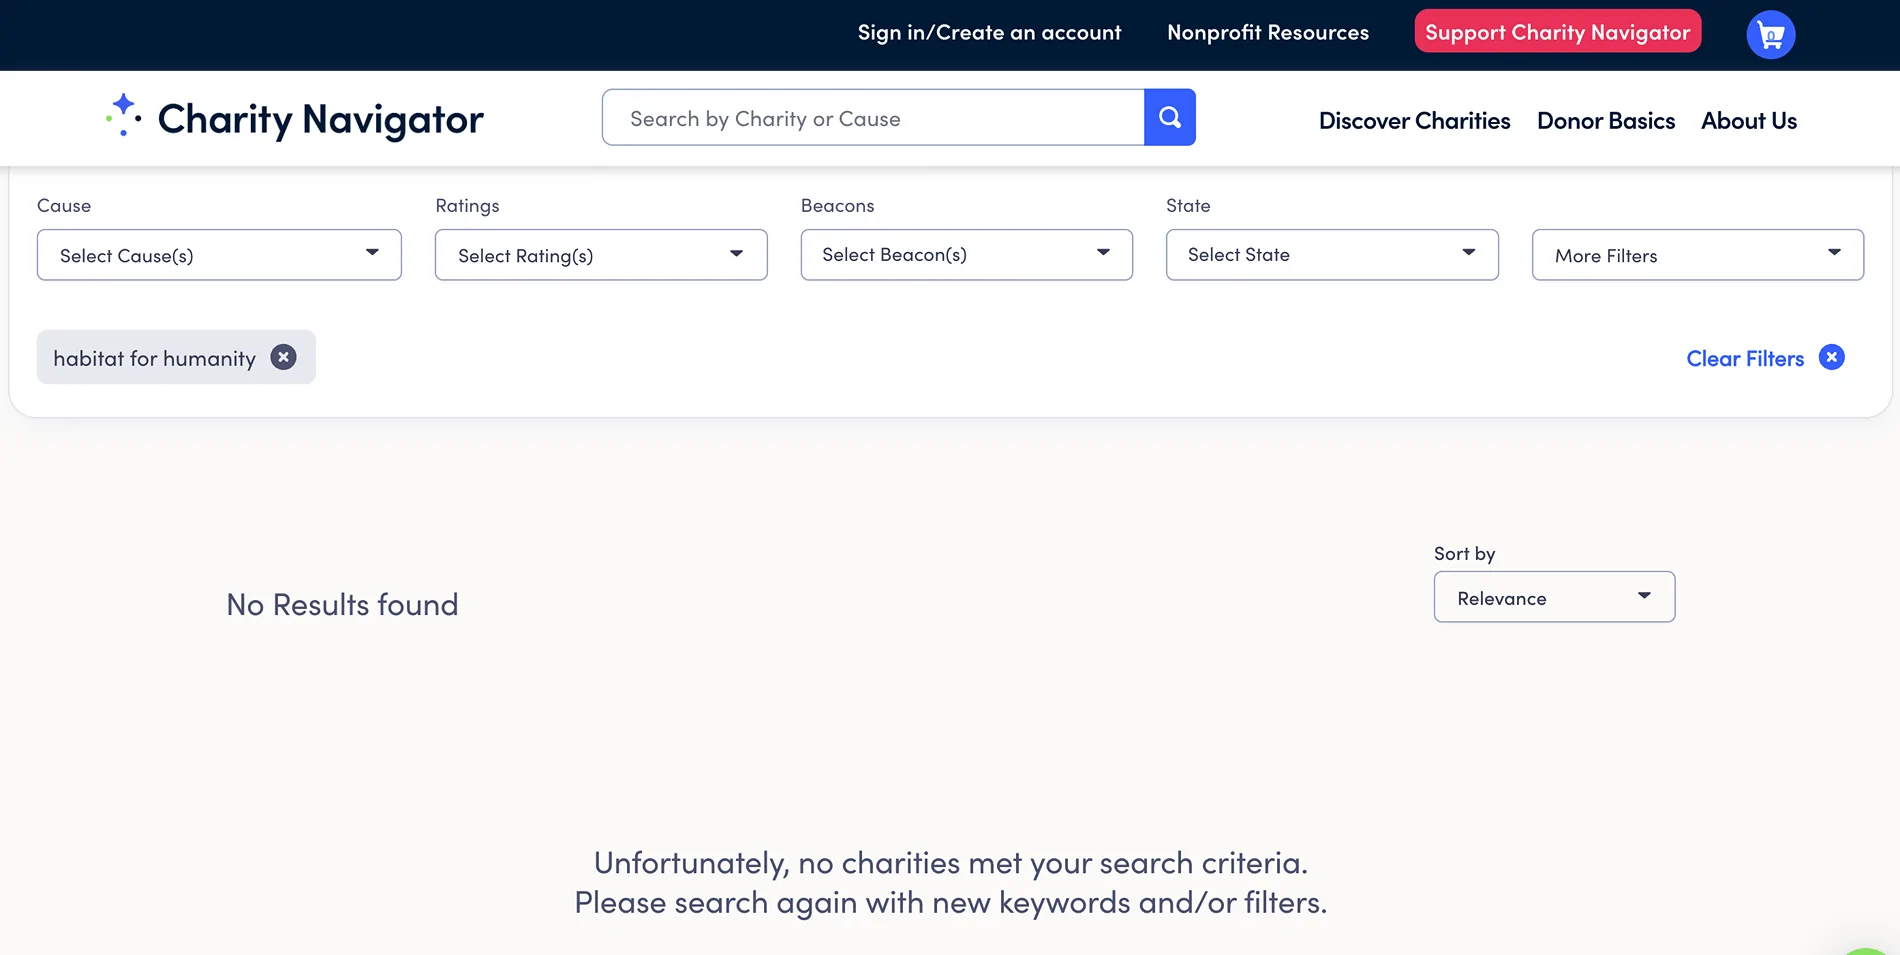Click the Charity Navigator wordmark

point(321,119)
